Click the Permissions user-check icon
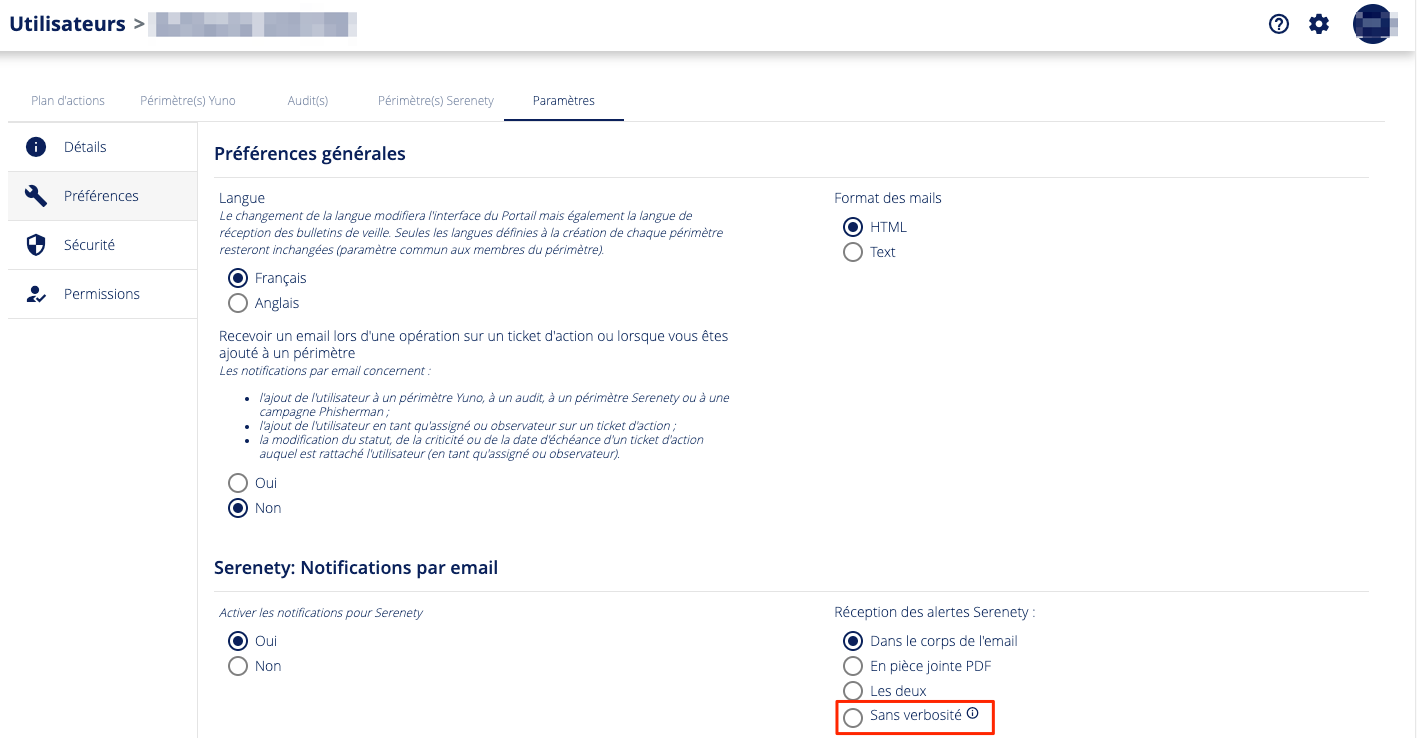Image resolution: width=1417 pixels, height=738 pixels. [37, 294]
